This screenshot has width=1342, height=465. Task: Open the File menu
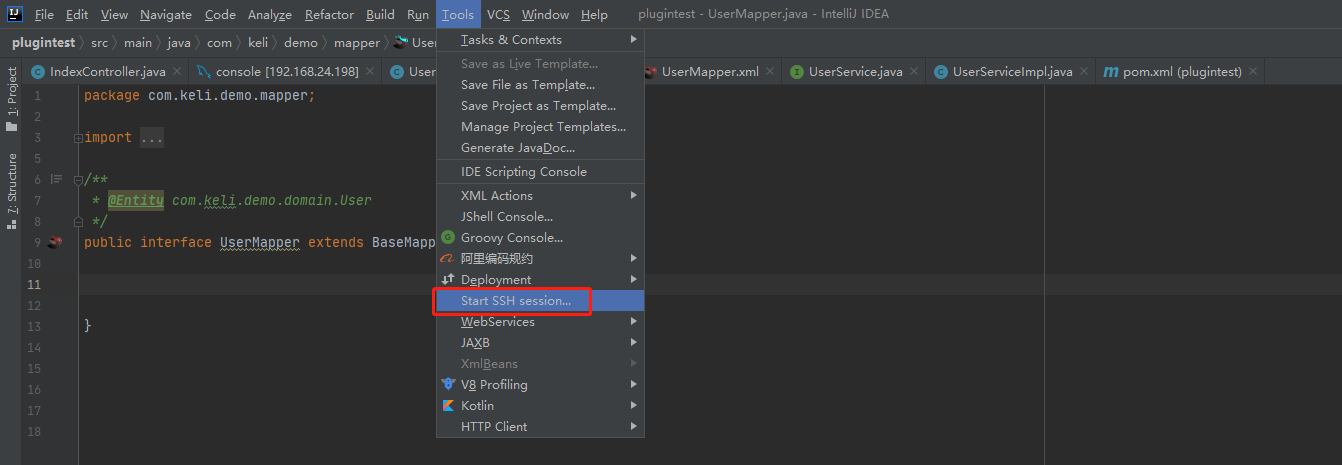(44, 14)
